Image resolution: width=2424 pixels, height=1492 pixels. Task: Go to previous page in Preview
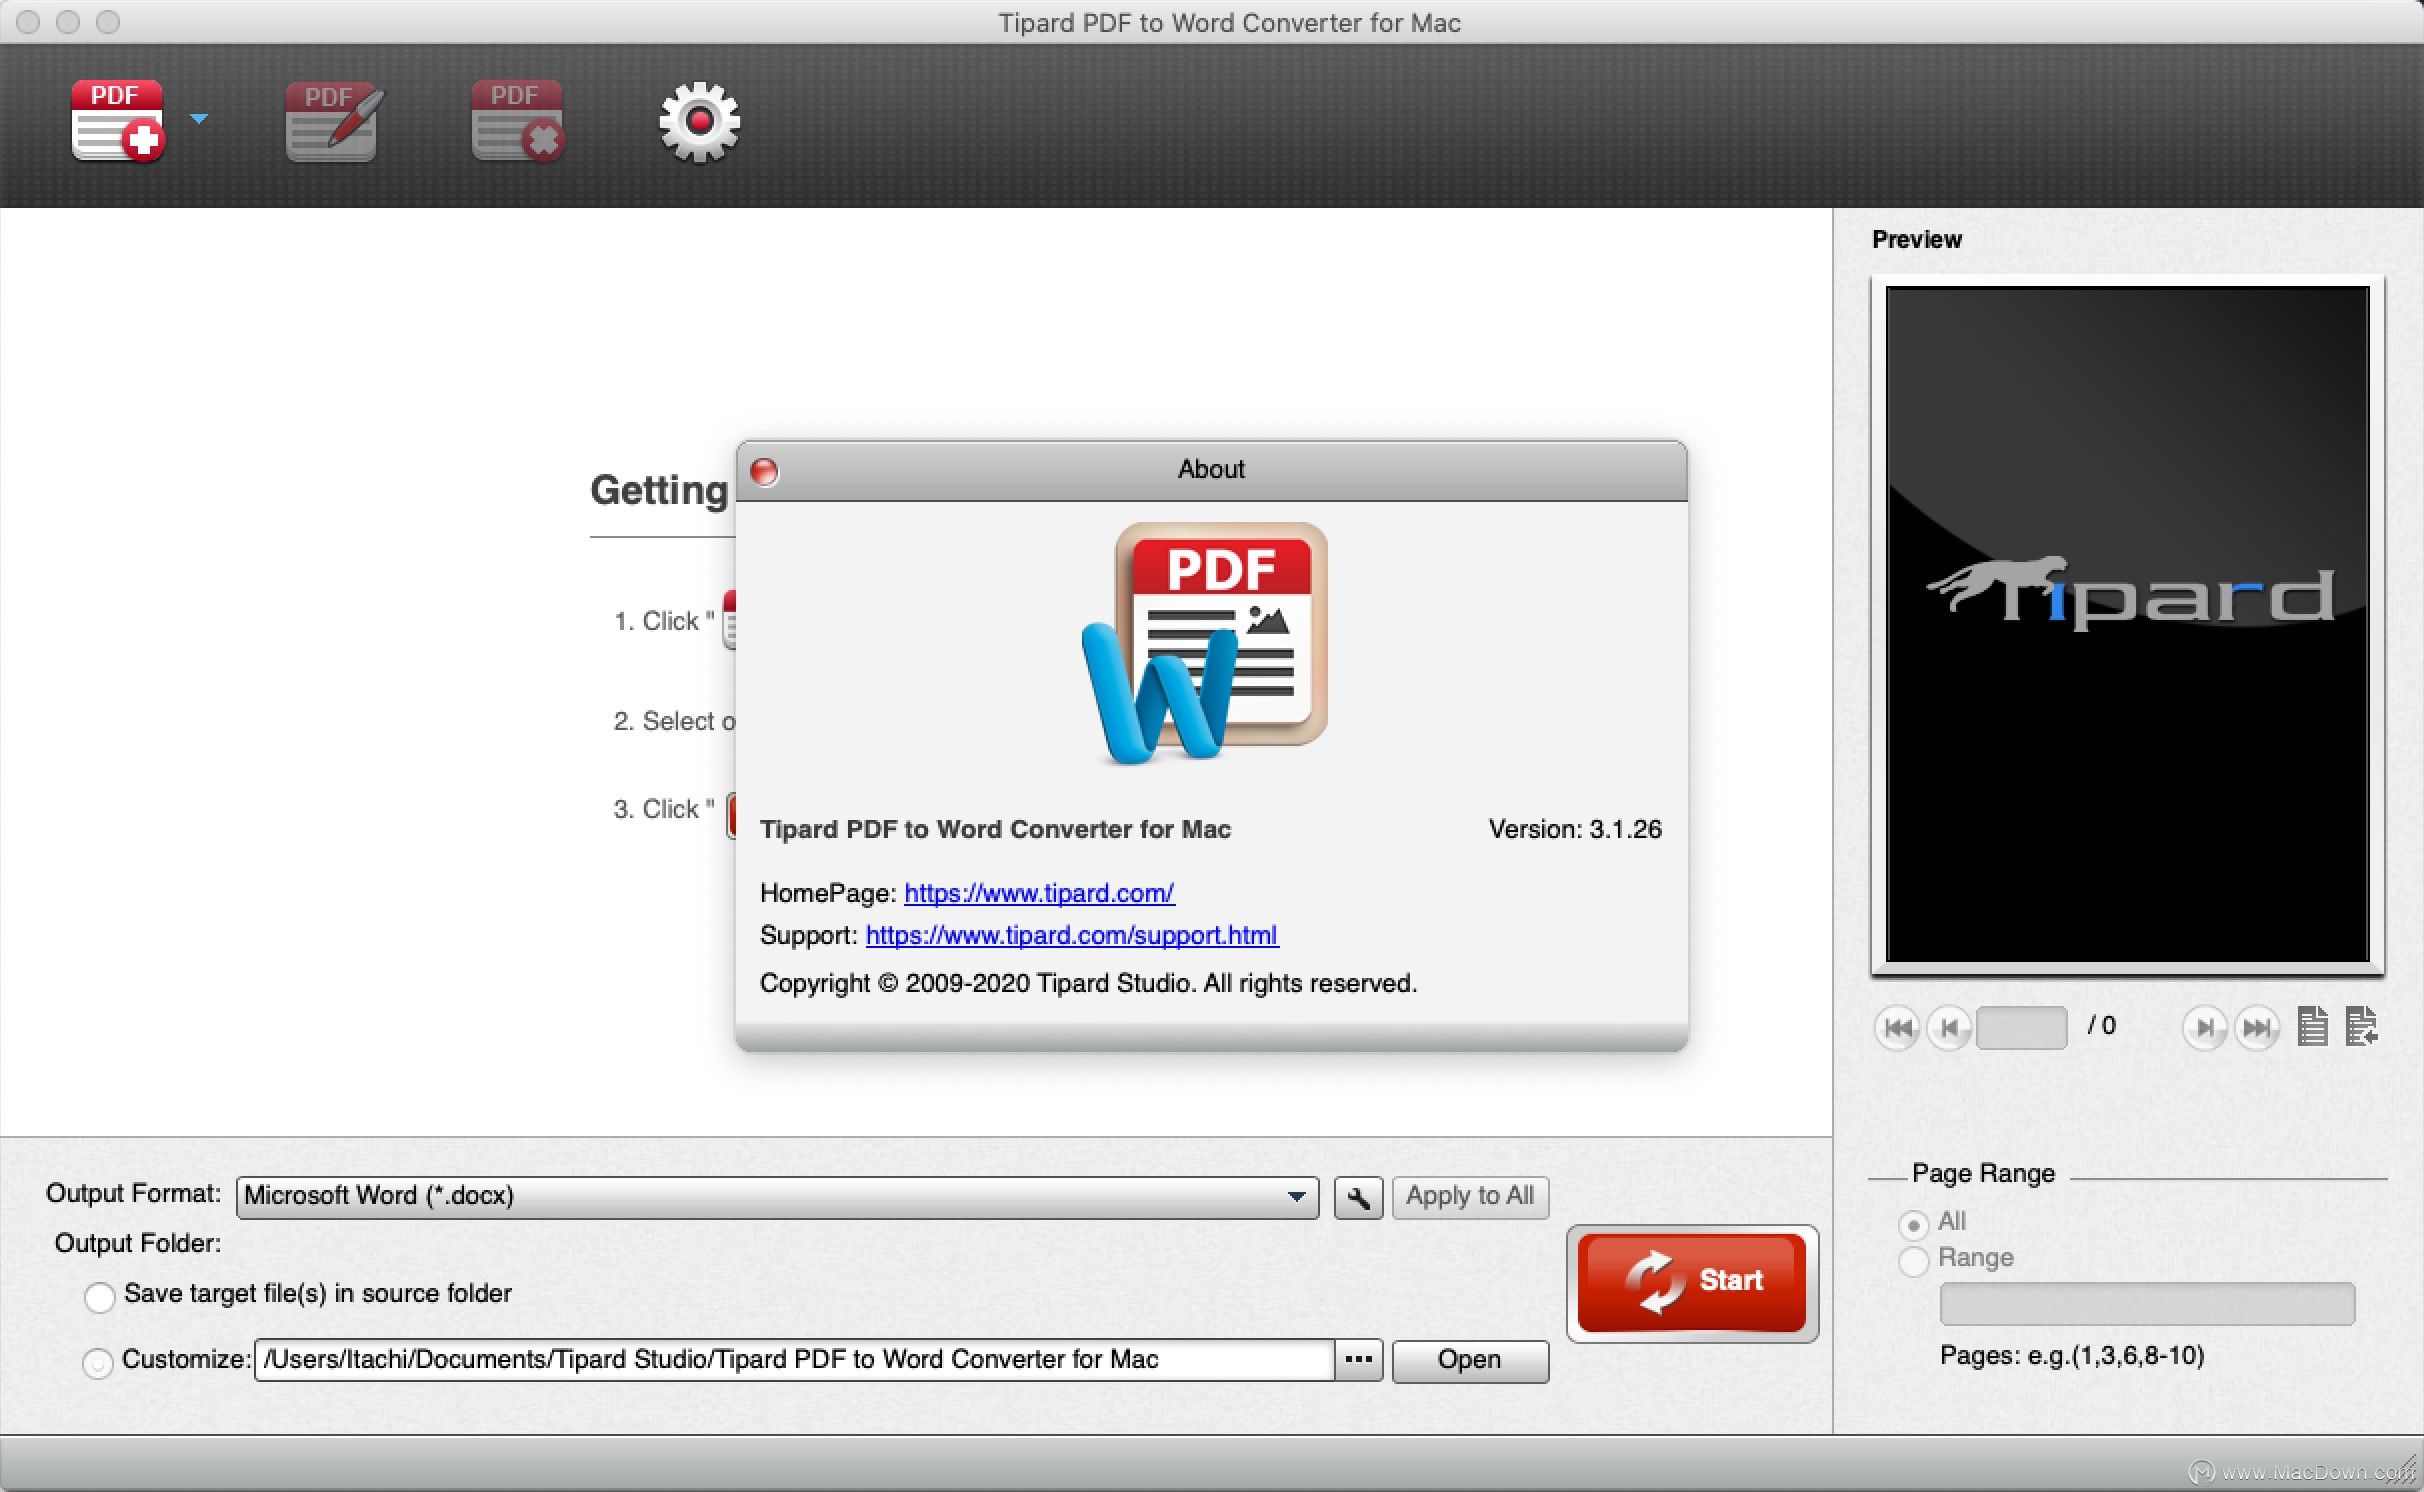pyautogui.click(x=1948, y=1028)
